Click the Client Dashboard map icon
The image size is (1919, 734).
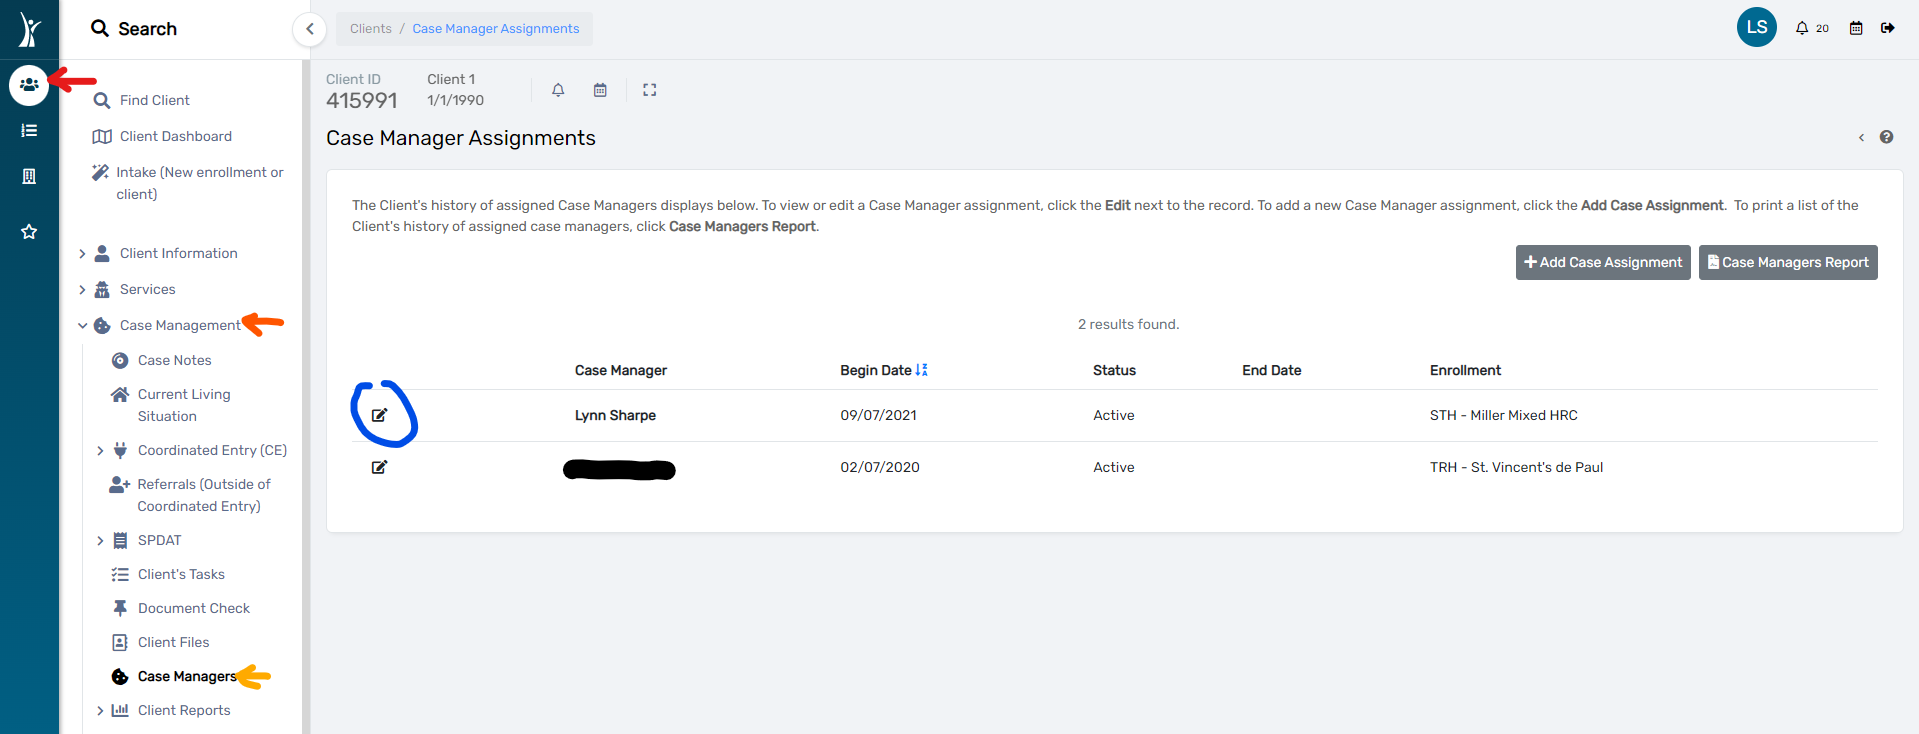coord(102,136)
